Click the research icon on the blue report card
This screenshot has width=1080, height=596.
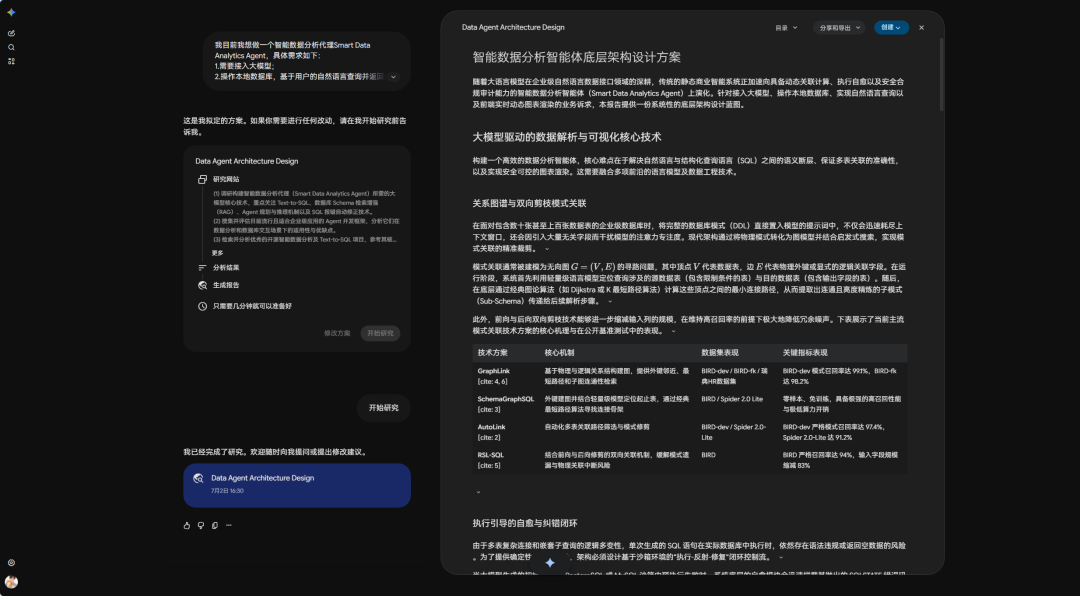coord(198,478)
